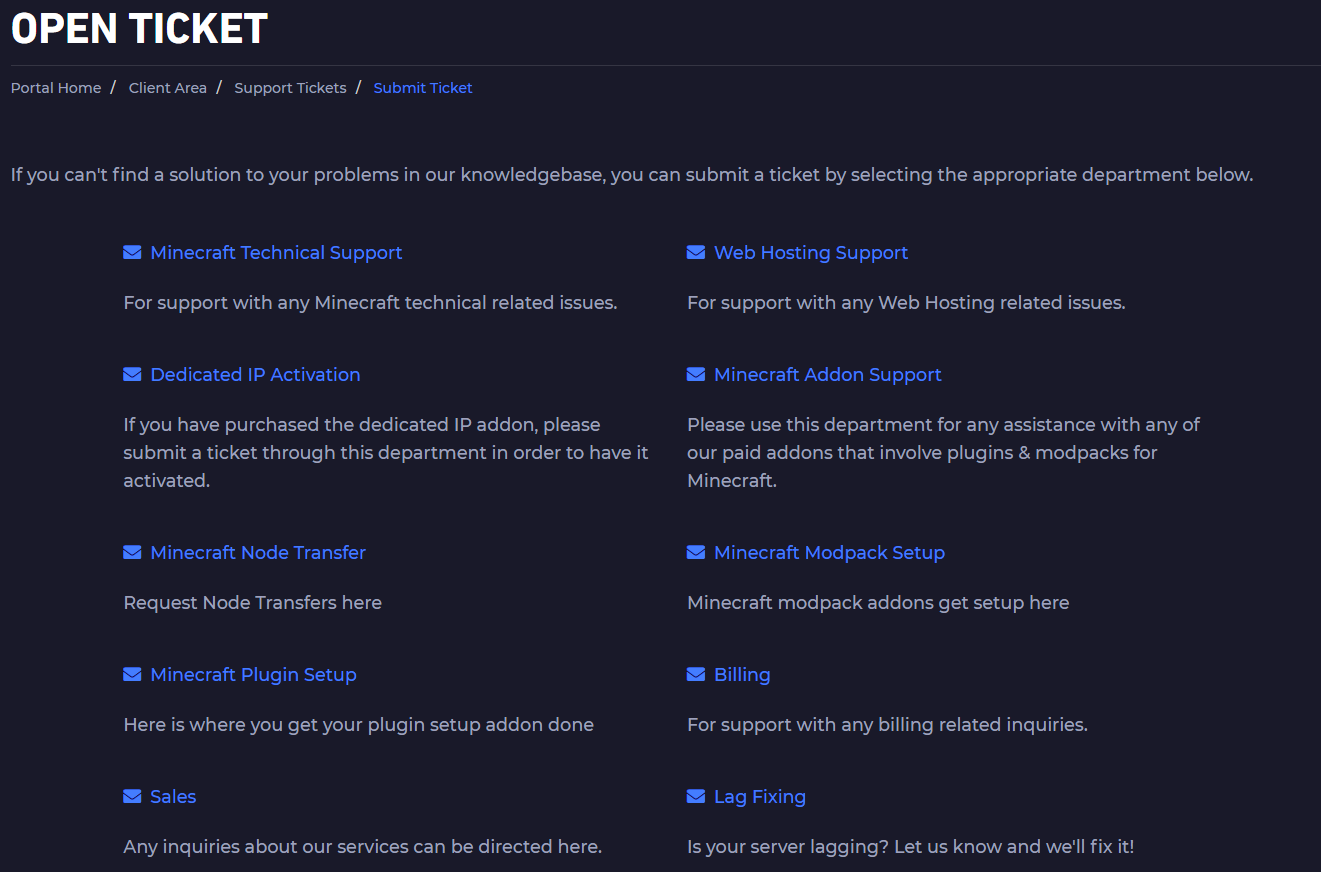Click envelope icon beside Minecraft Node Transfer
1321x872 pixels.
point(132,553)
